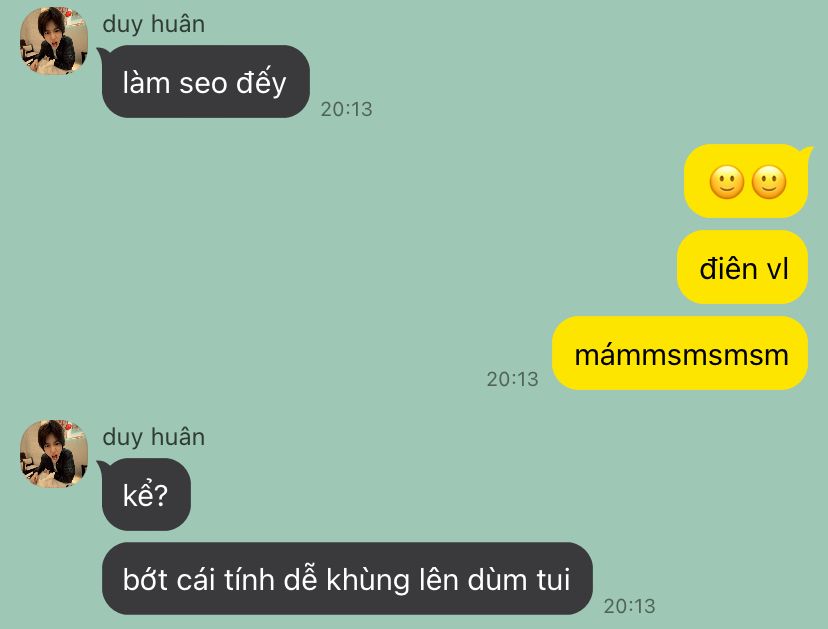Select the 'điên vl' message bubble
Viewport: 828px width, 629px height.
tap(742, 267)
